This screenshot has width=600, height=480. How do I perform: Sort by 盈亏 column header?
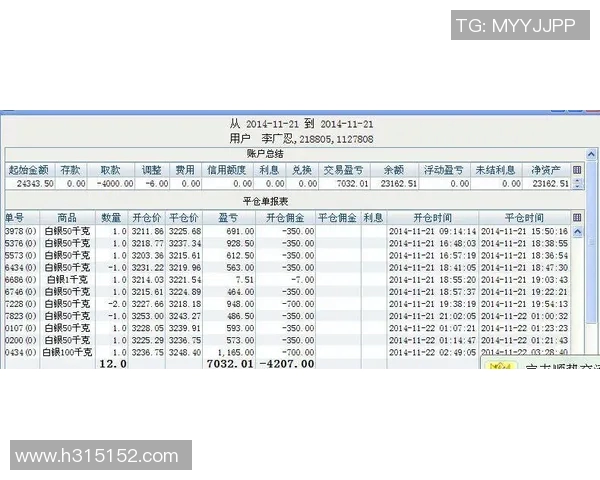(x=228, y=218)
